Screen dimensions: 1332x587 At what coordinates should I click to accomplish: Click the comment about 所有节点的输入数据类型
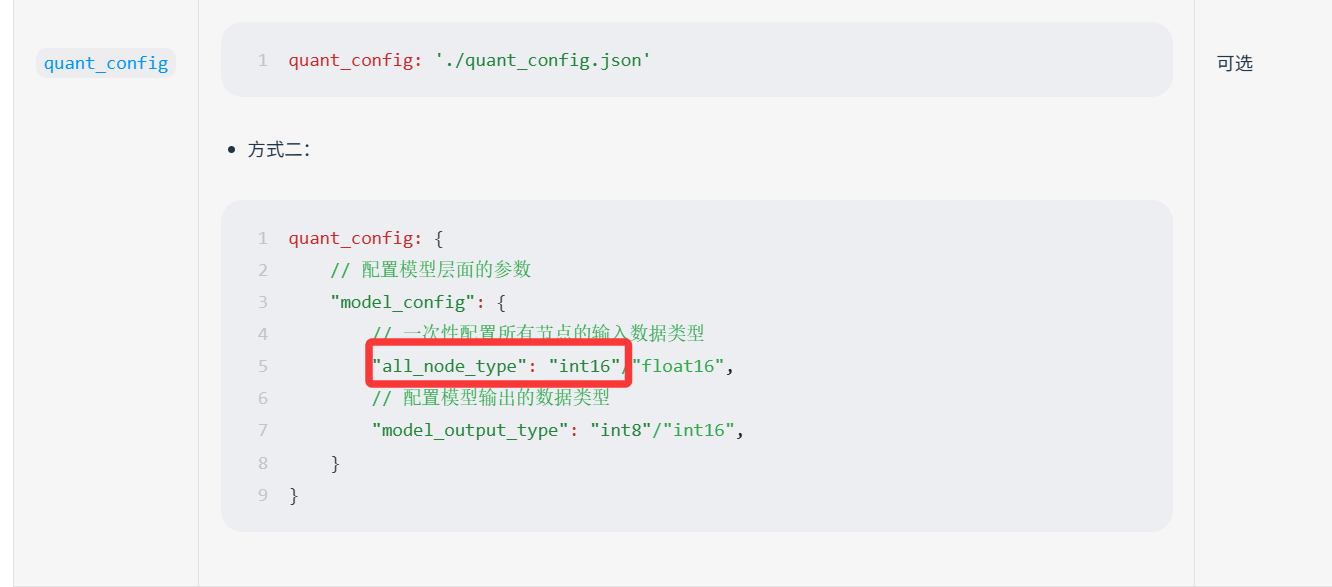click(538, 334)
